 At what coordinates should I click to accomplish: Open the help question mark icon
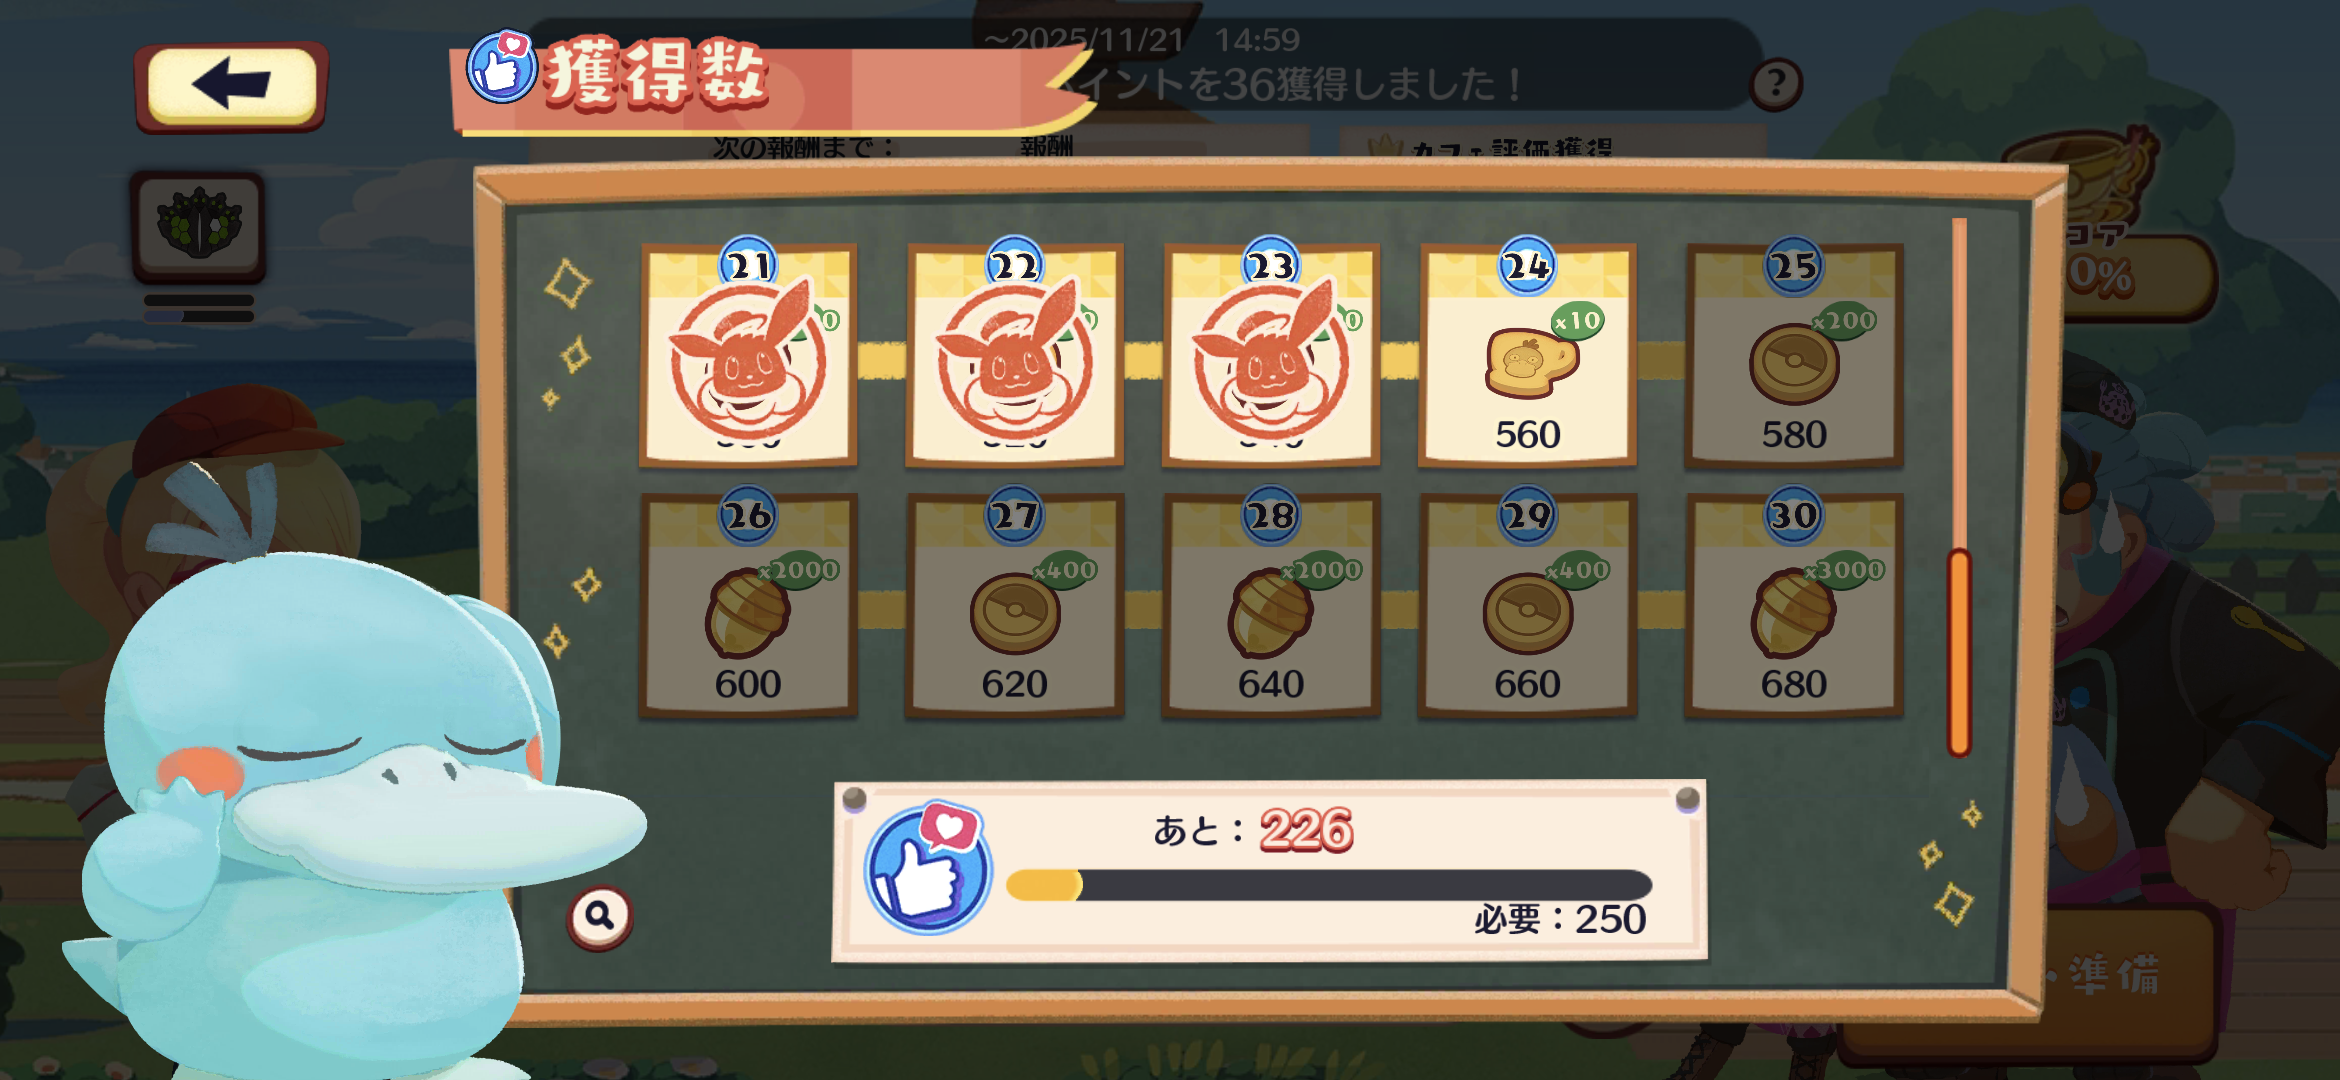point(1776,83)
